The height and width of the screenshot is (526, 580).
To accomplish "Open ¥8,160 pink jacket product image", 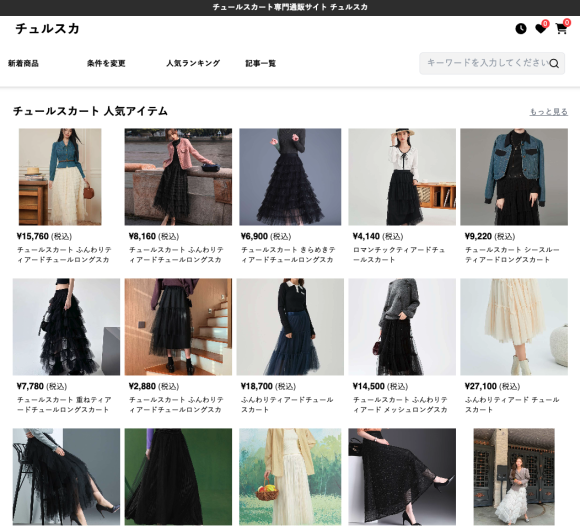I will point(178,177).
